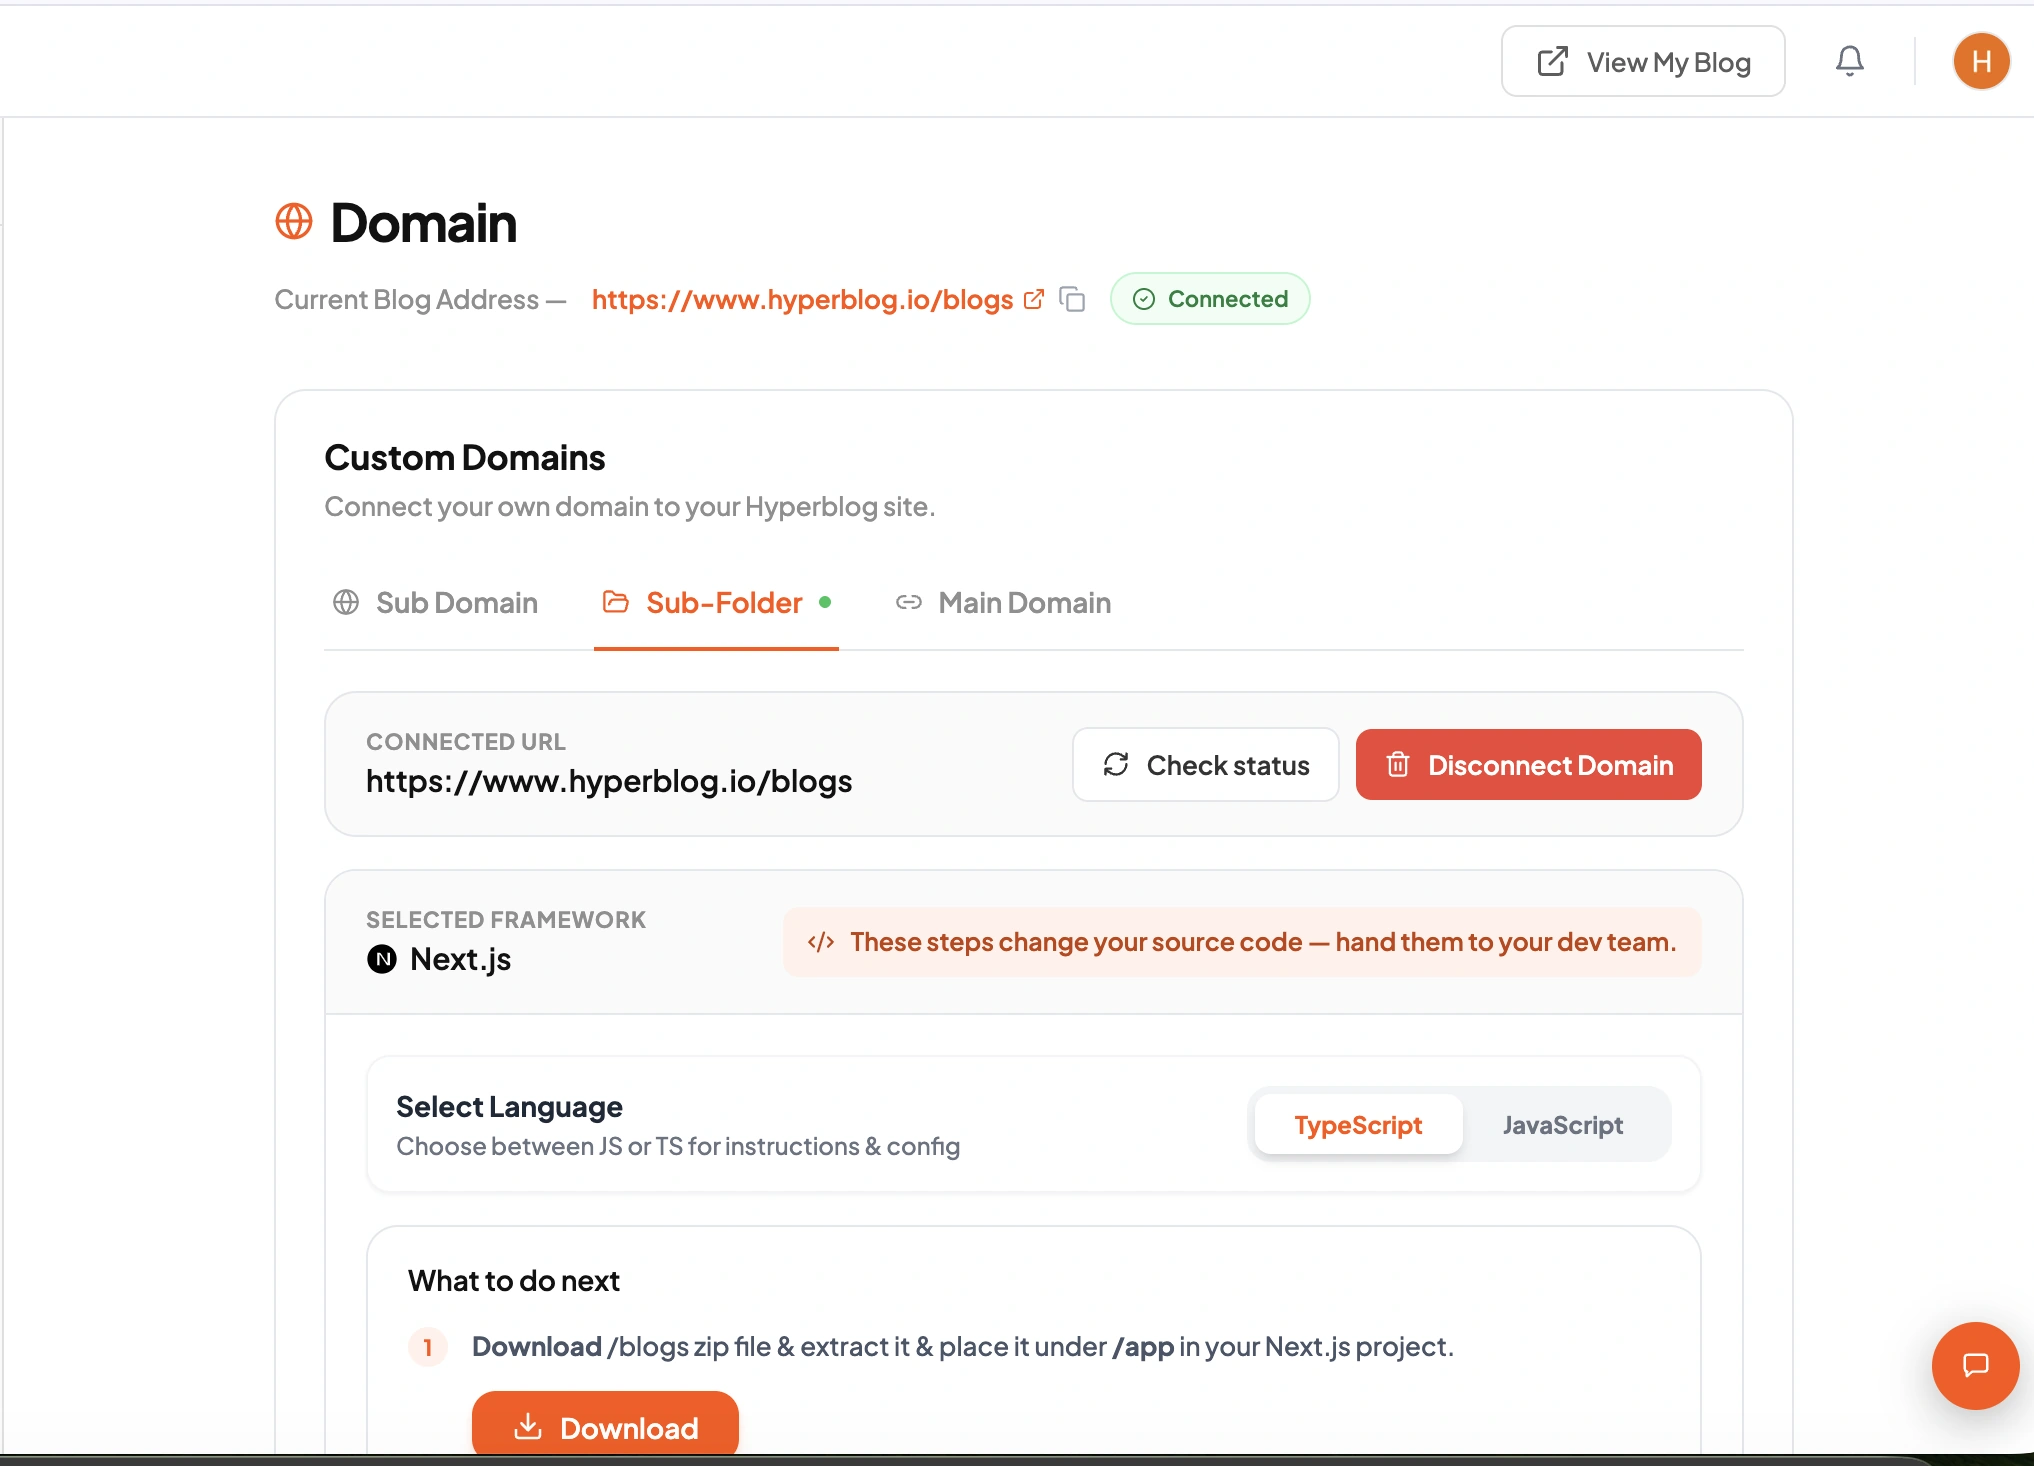Click Disconnect Domain button
The width and height of the screenshot is (2034, 1466).
[x=1528, y=765]
